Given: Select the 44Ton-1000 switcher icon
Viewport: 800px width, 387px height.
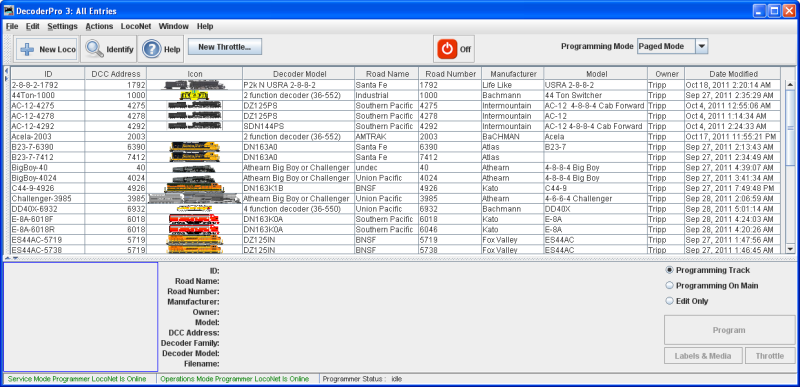Looking at the screenshot, I should (x=194, y=95).
